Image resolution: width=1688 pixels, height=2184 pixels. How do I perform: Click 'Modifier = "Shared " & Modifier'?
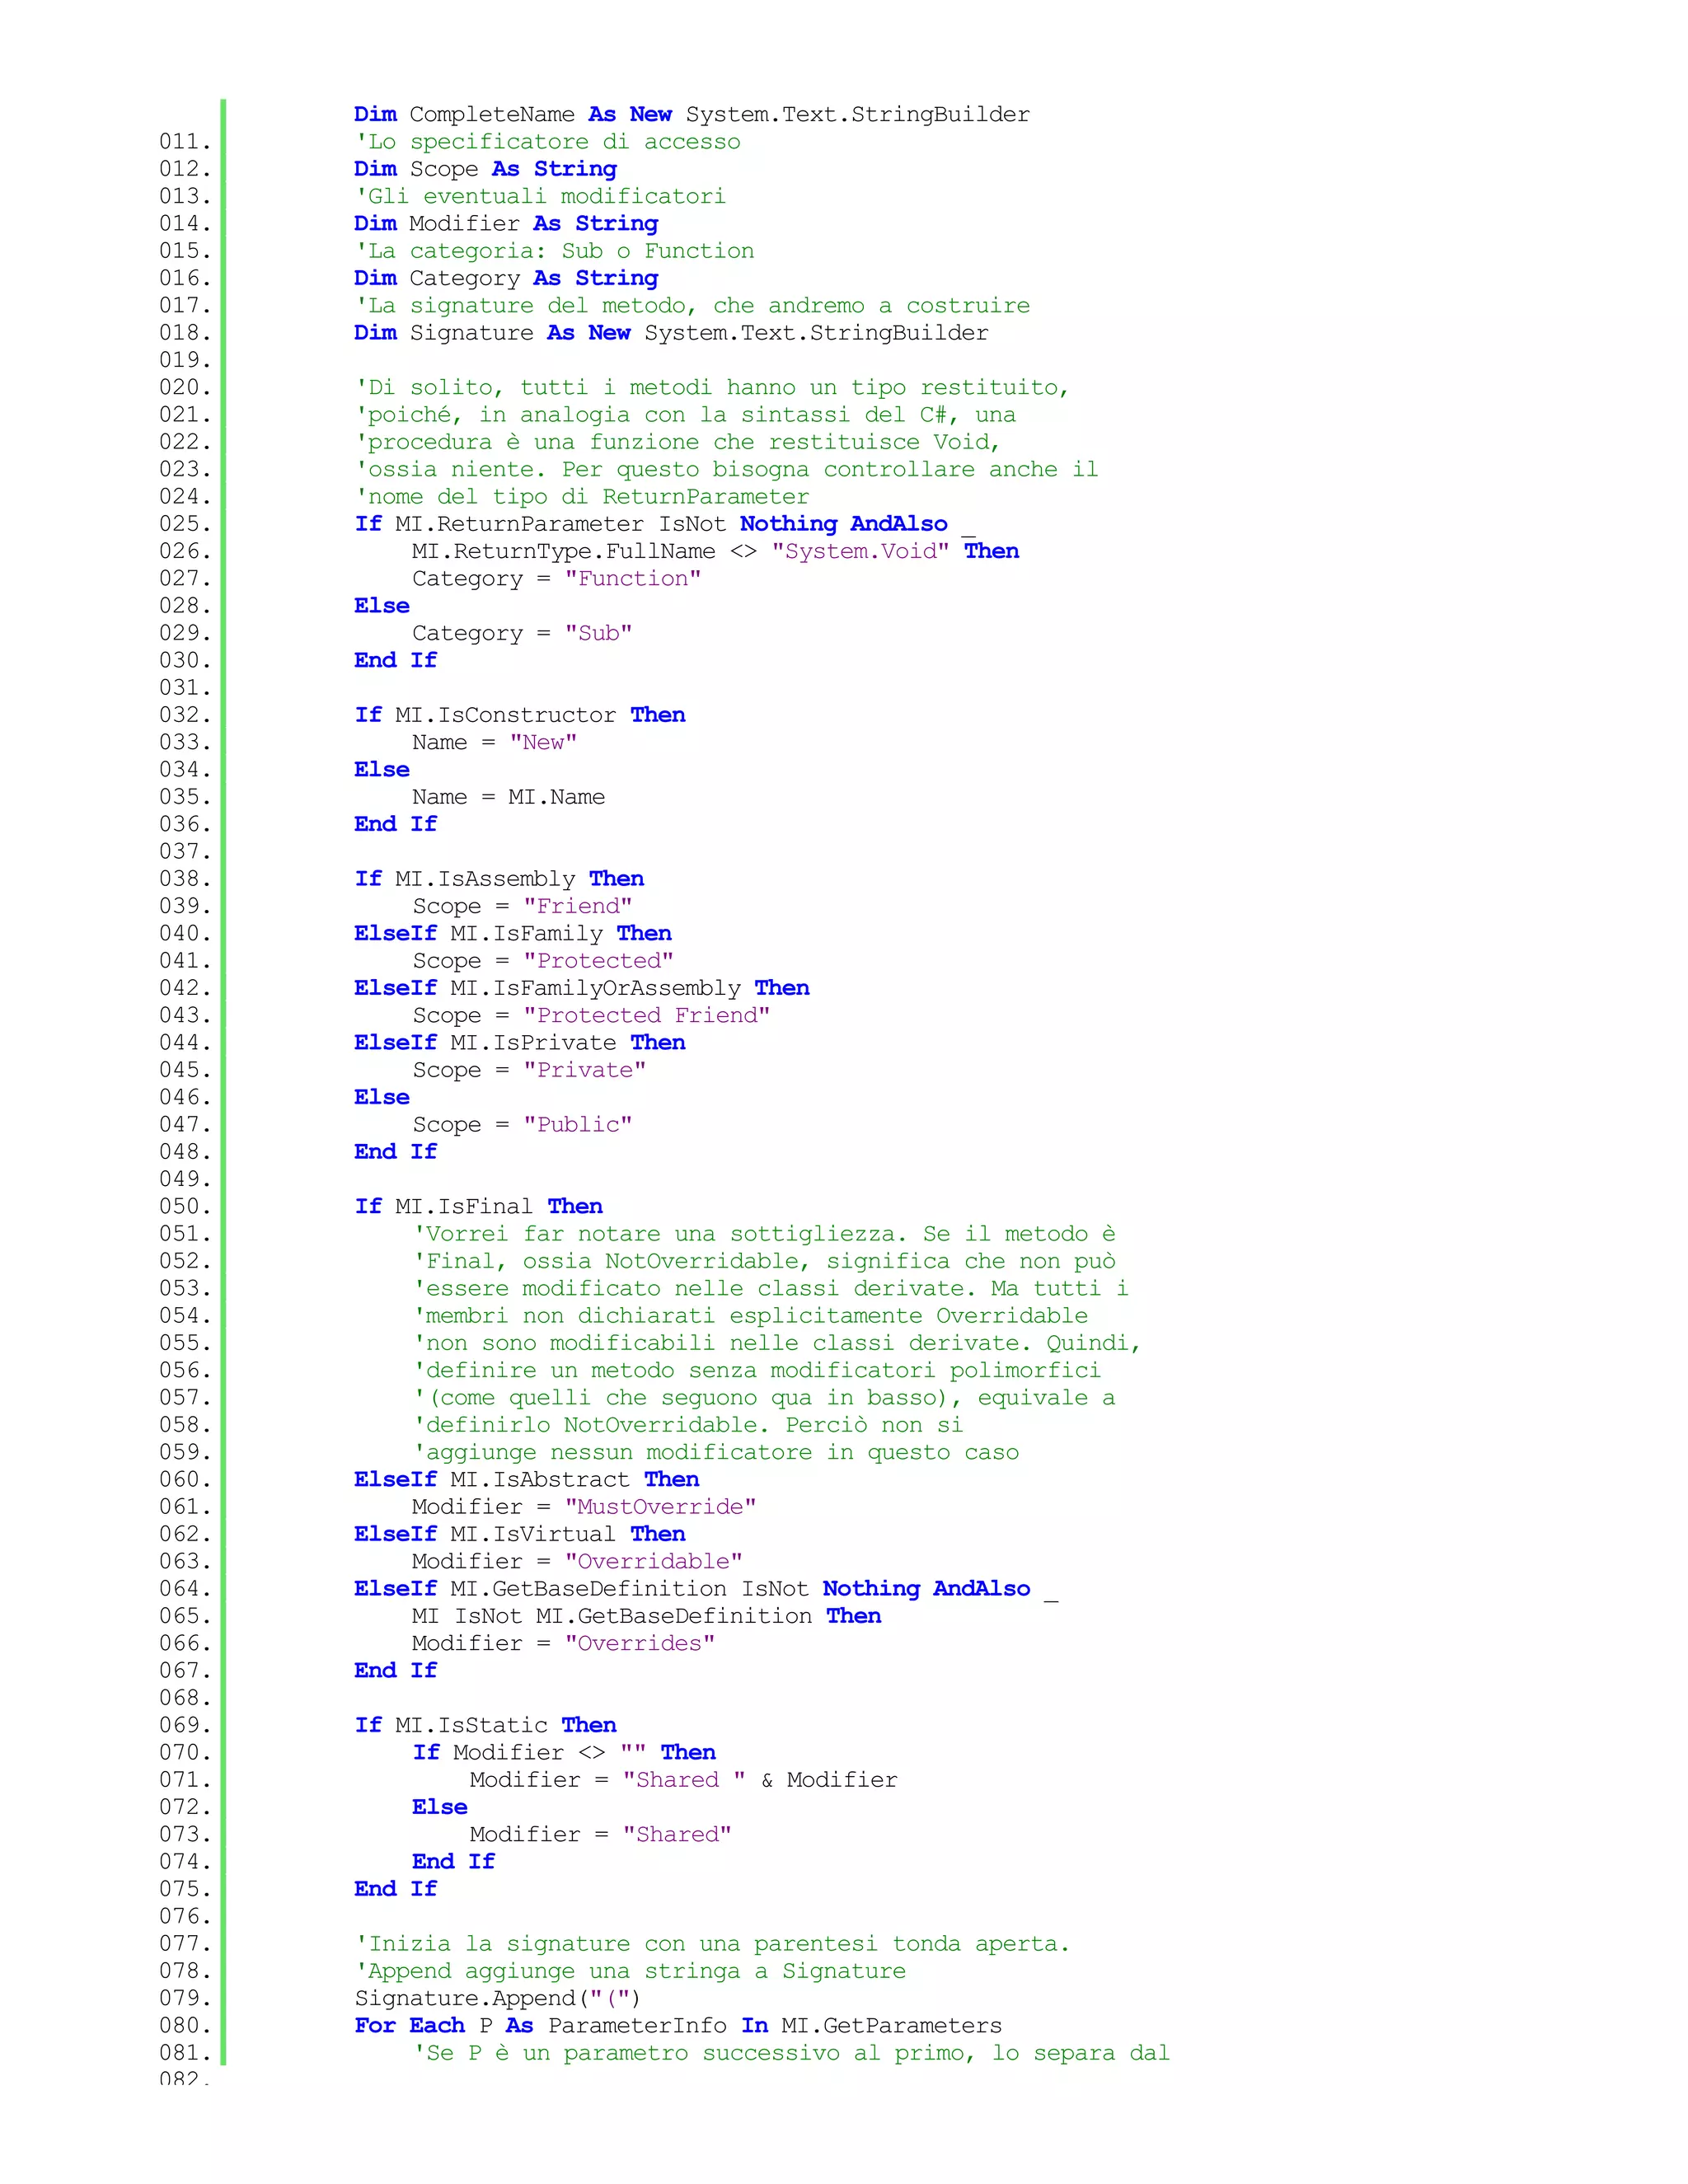coord(684,1780)
